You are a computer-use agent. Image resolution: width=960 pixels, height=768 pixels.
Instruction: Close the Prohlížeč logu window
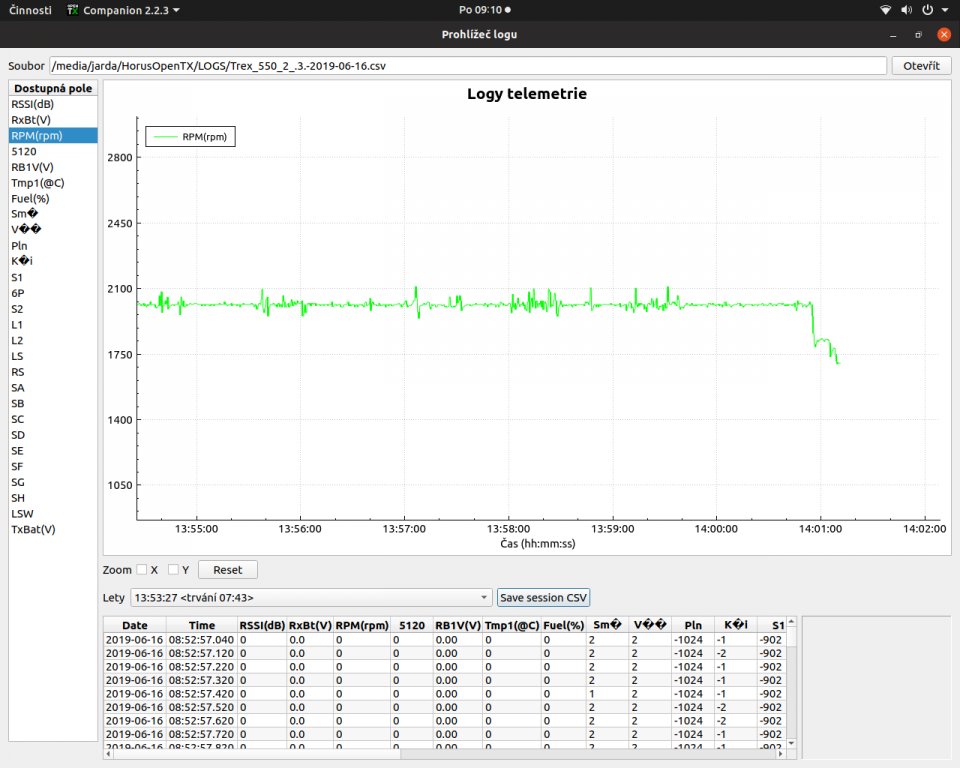[943, 34]
